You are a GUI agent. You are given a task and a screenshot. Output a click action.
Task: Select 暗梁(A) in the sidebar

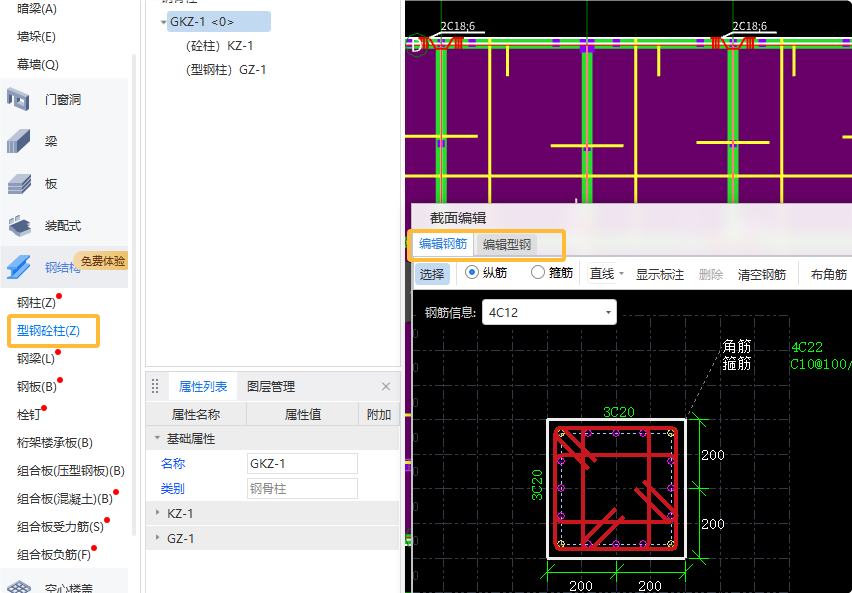pyautogui.click(x=36, y=9)
